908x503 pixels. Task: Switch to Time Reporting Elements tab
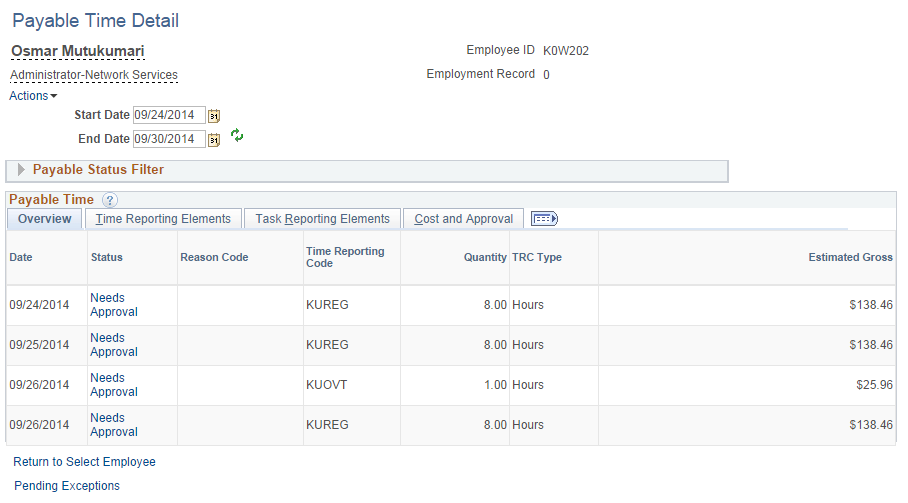pyautogui.click(x=163, y=219)
